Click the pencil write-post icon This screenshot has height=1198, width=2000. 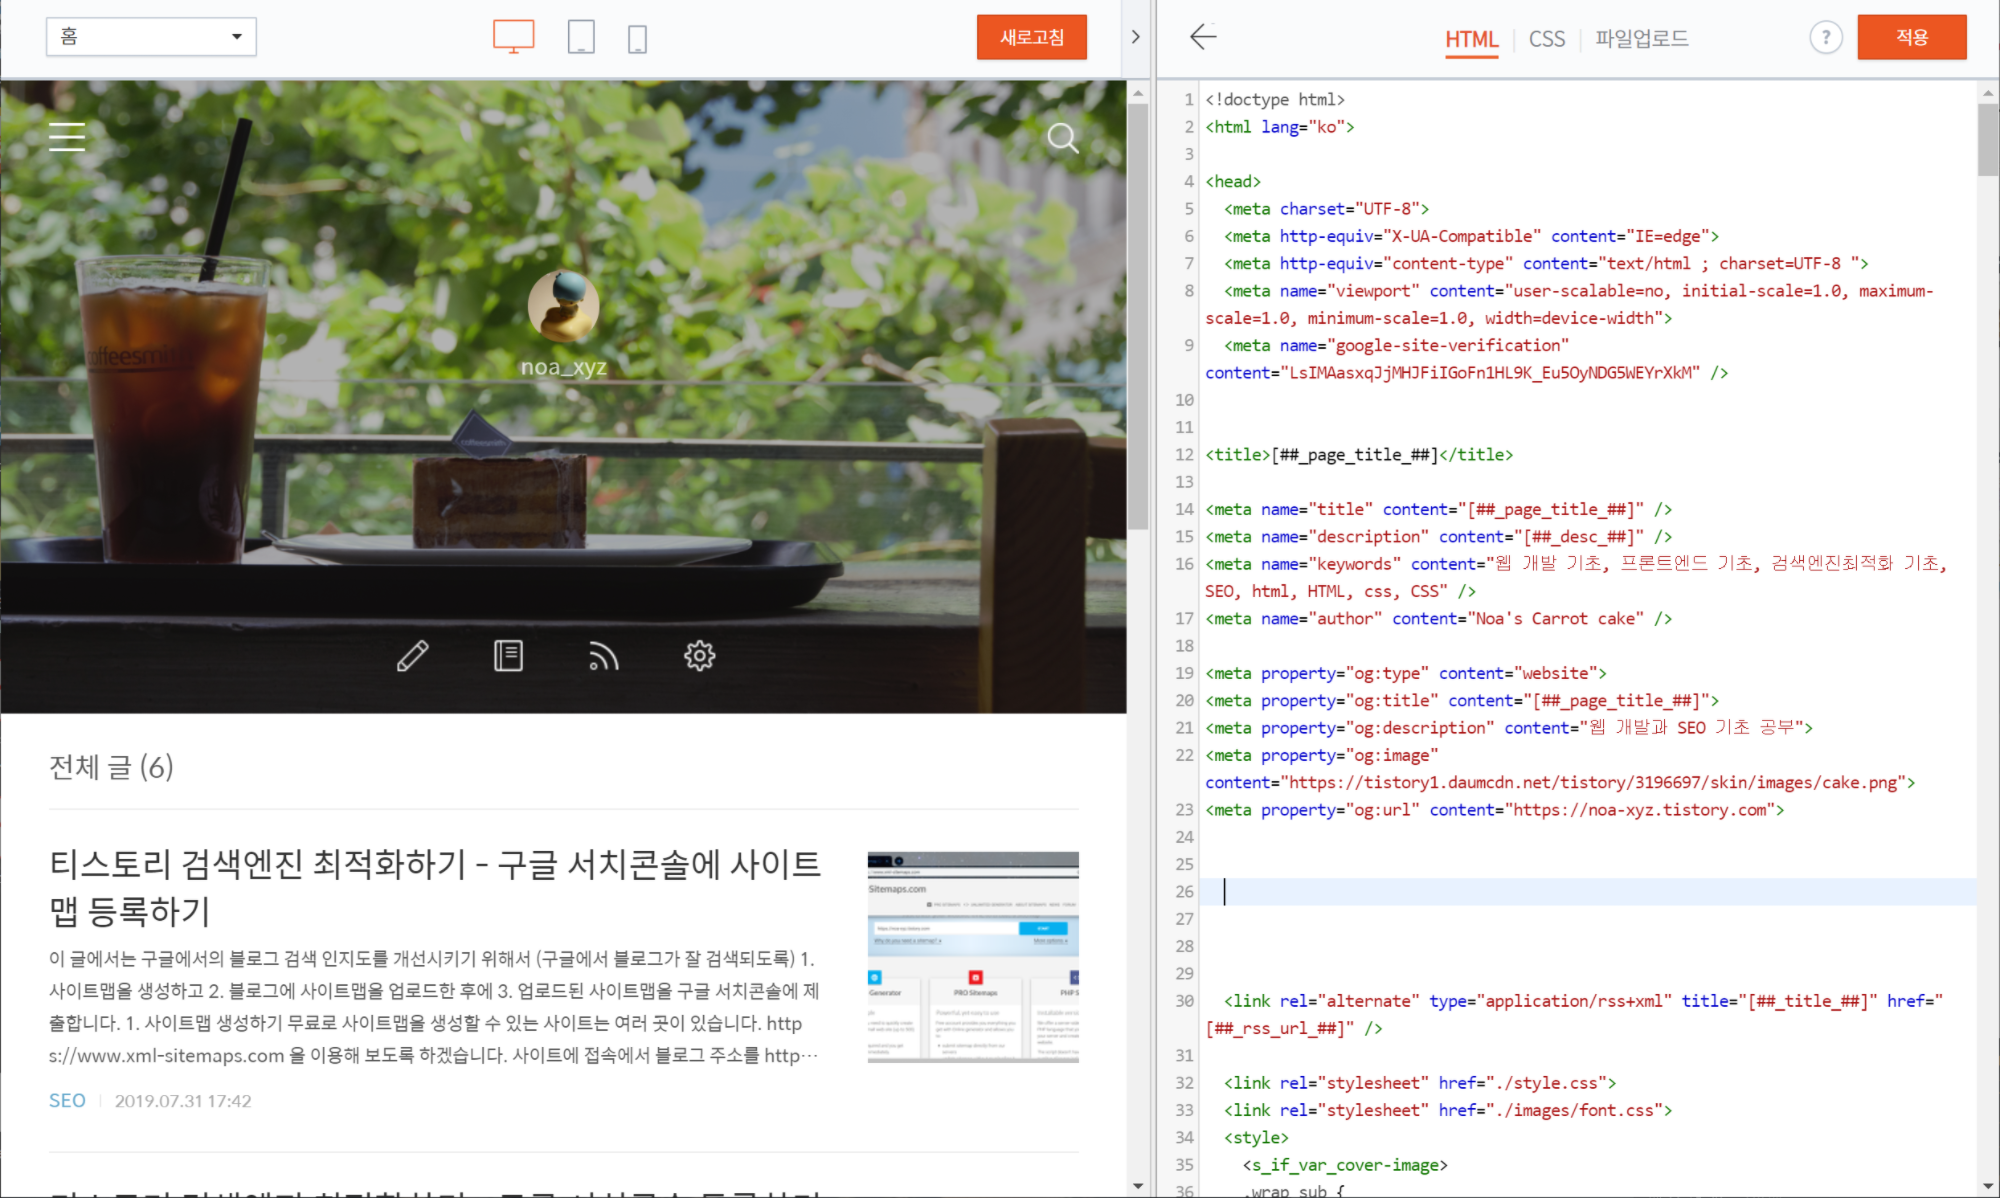click(x=412, y=656)
